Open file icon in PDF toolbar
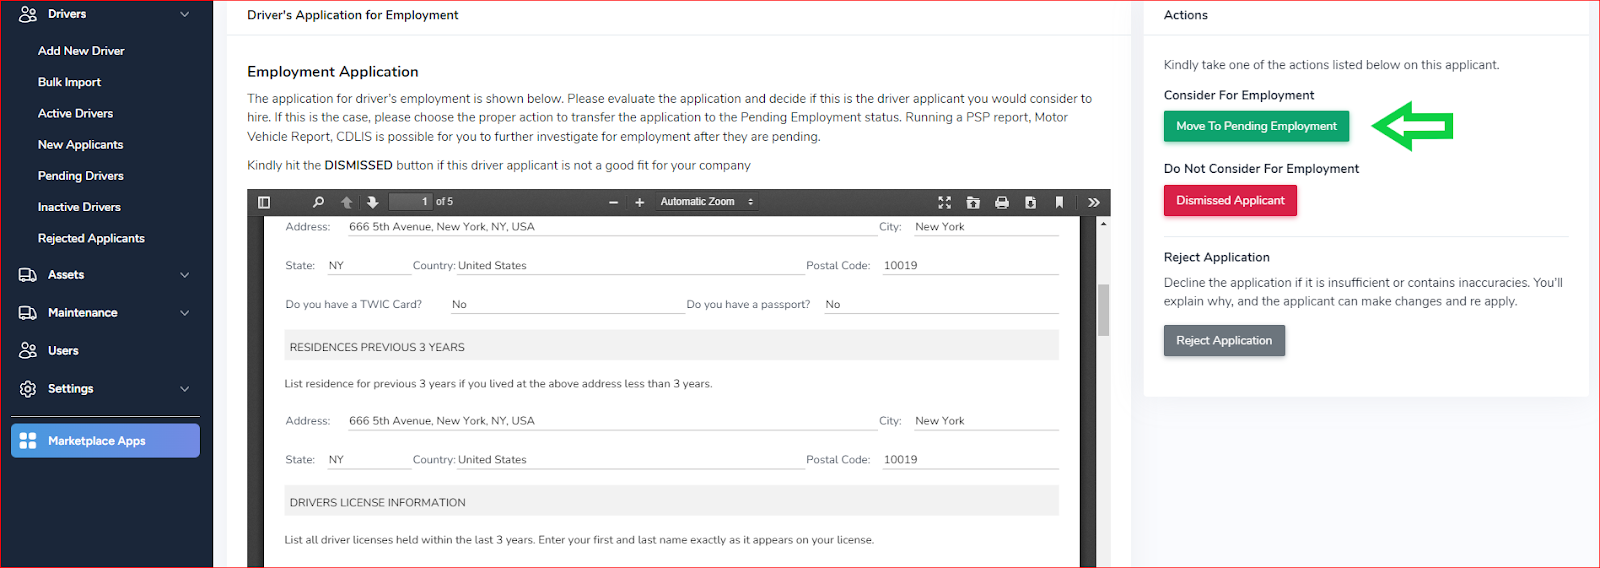 [x=973, y=202]
